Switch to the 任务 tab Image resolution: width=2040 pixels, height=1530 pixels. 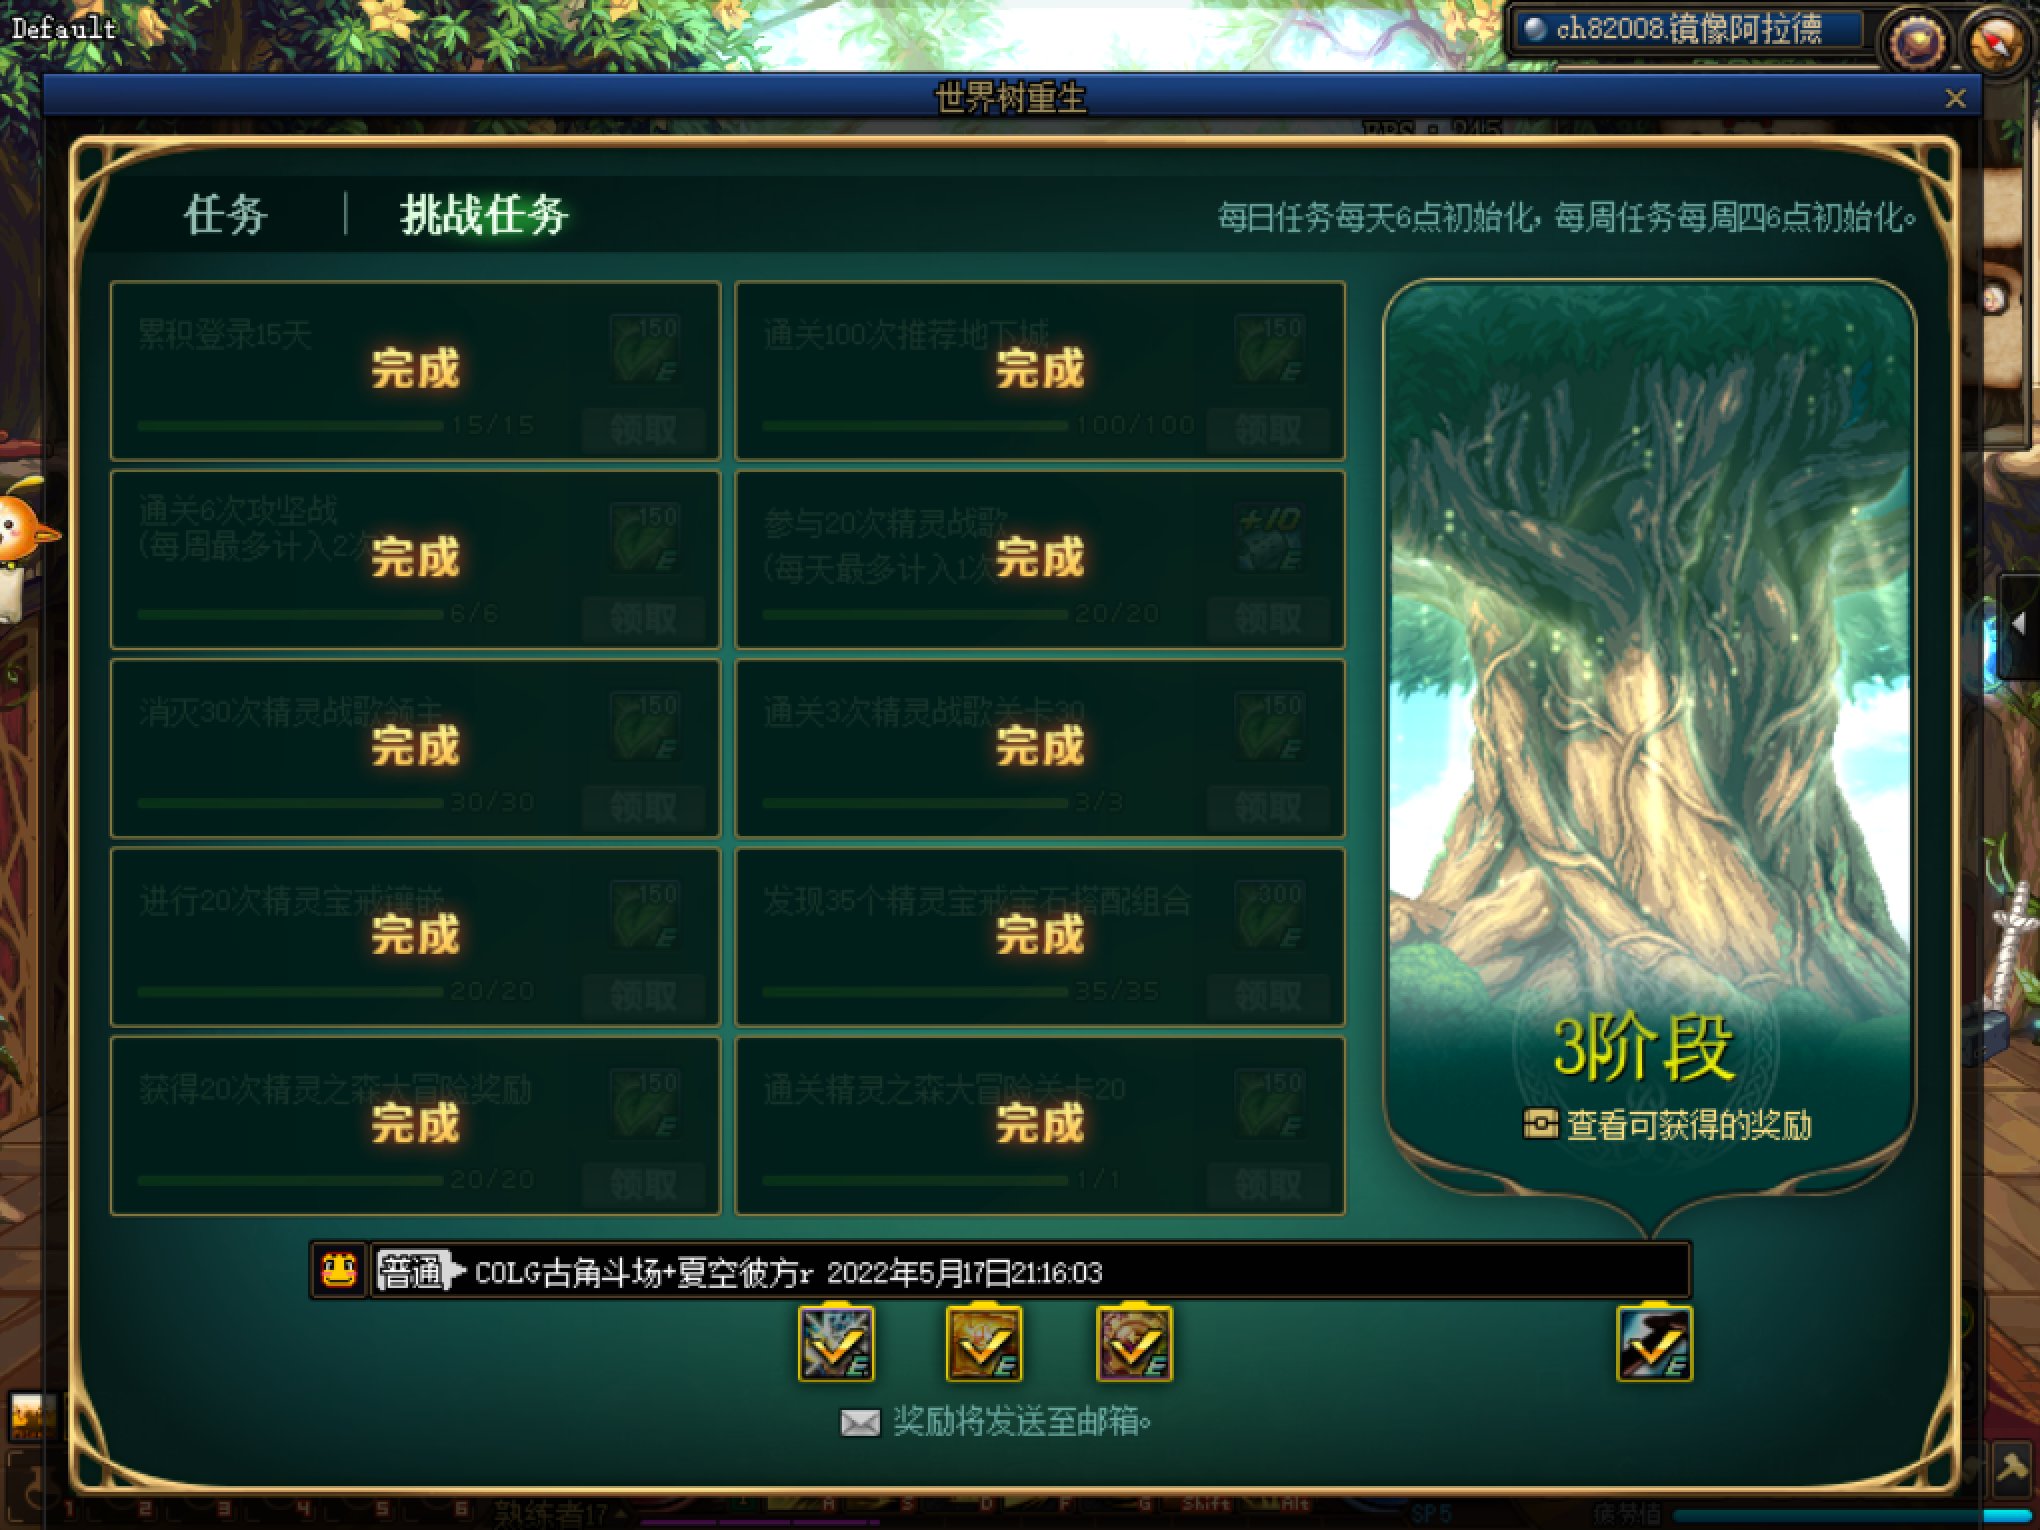(225, 215)
